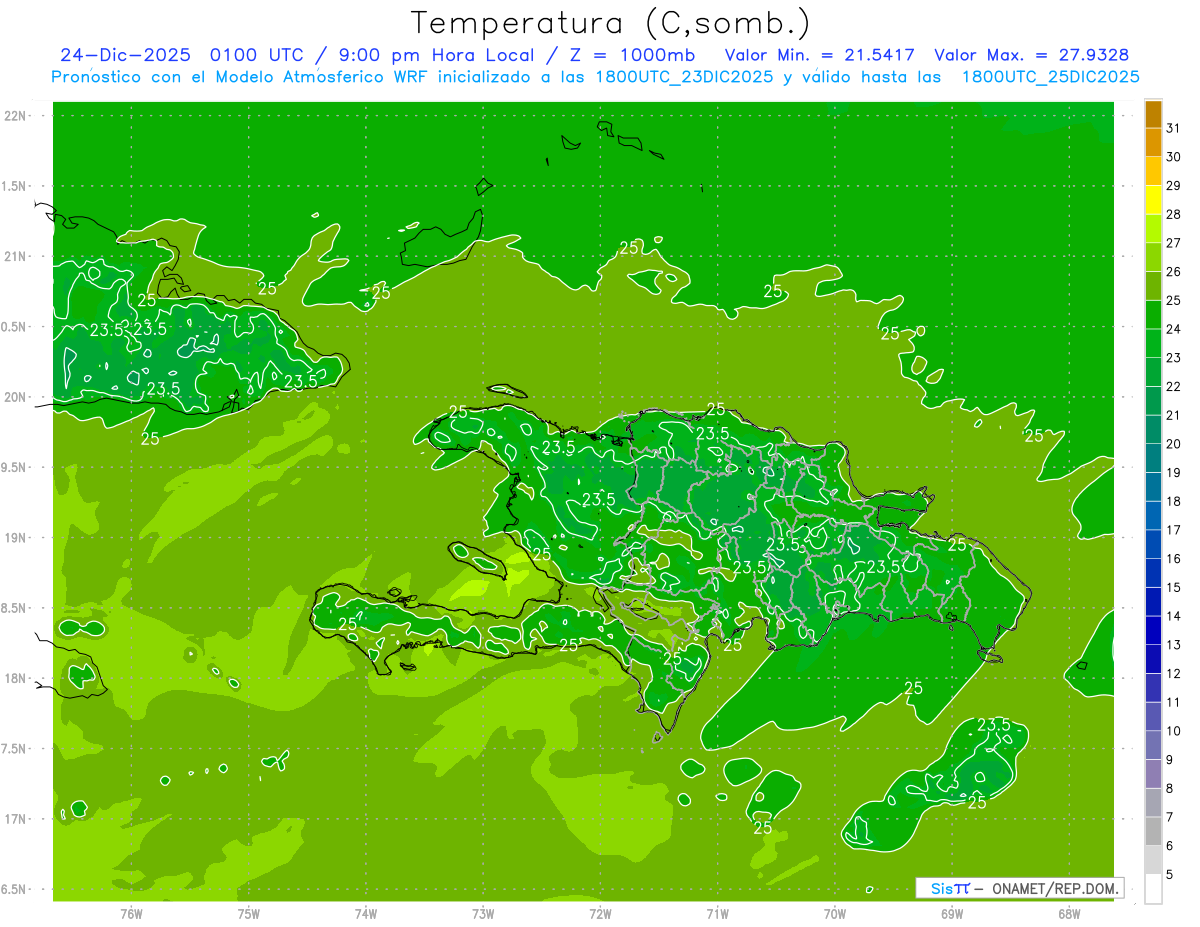Click the title Temperatura (C,somb.)
This screenshot has width=1200, height=927.
pos(611,23)
